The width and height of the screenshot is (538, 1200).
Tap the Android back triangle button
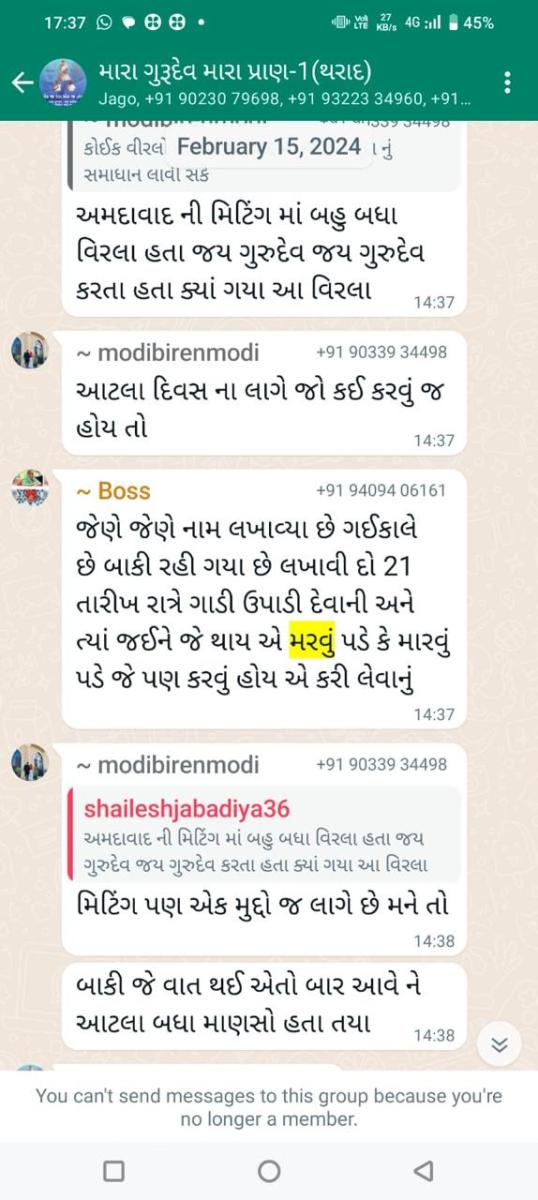click(x=423, y=1170)
